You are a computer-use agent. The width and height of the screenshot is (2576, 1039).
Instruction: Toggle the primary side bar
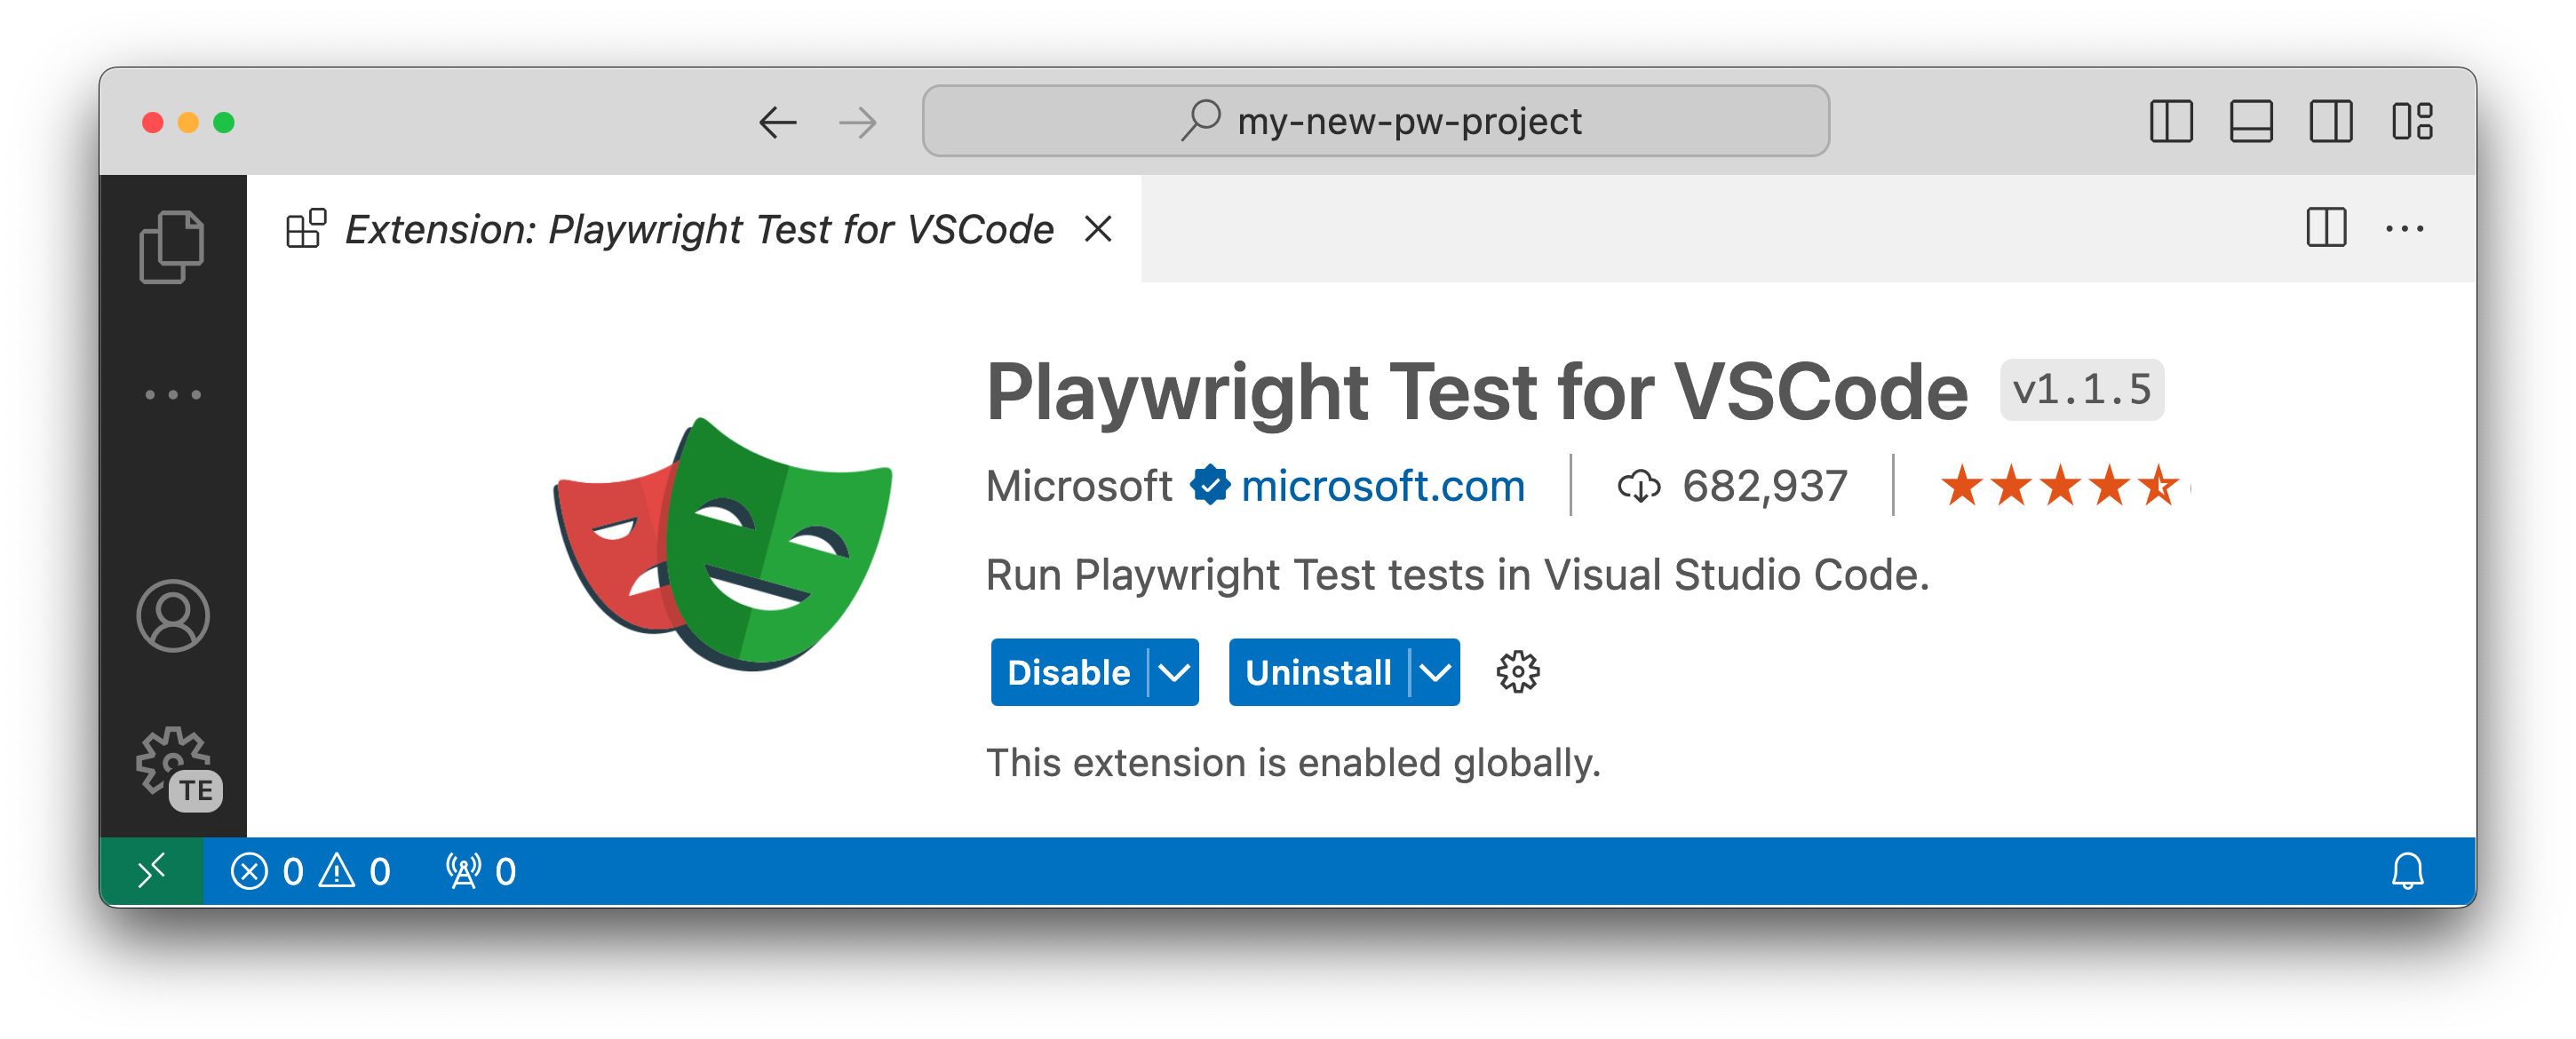click(2171, 122)
